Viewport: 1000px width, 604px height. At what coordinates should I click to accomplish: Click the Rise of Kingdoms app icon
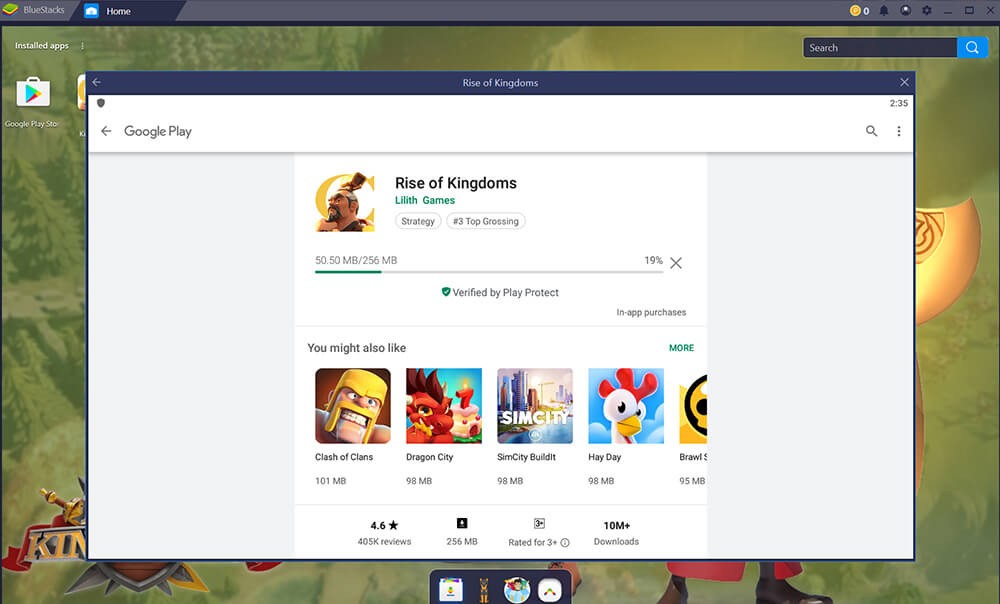tap(345, 202)
